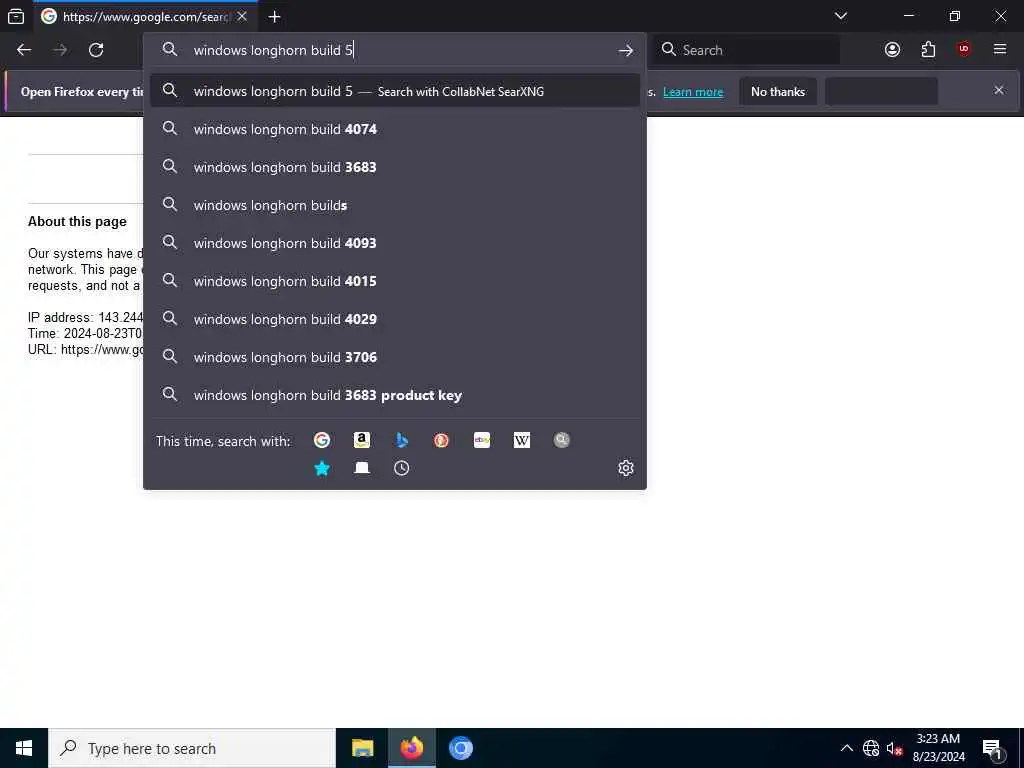1024x768 pixels.
Task: Open muted volume tray icon
Action: (894, 748)
